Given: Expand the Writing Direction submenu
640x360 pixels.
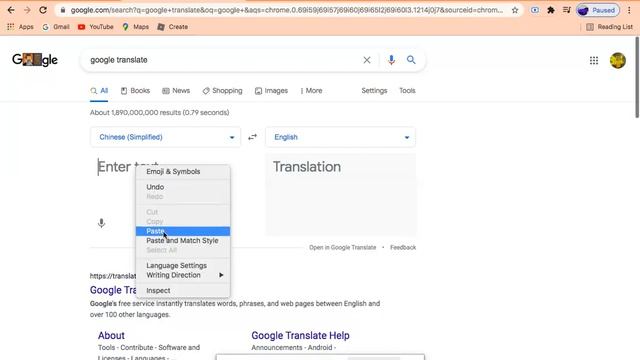Looking at the screenshot, I should point(183,275).
